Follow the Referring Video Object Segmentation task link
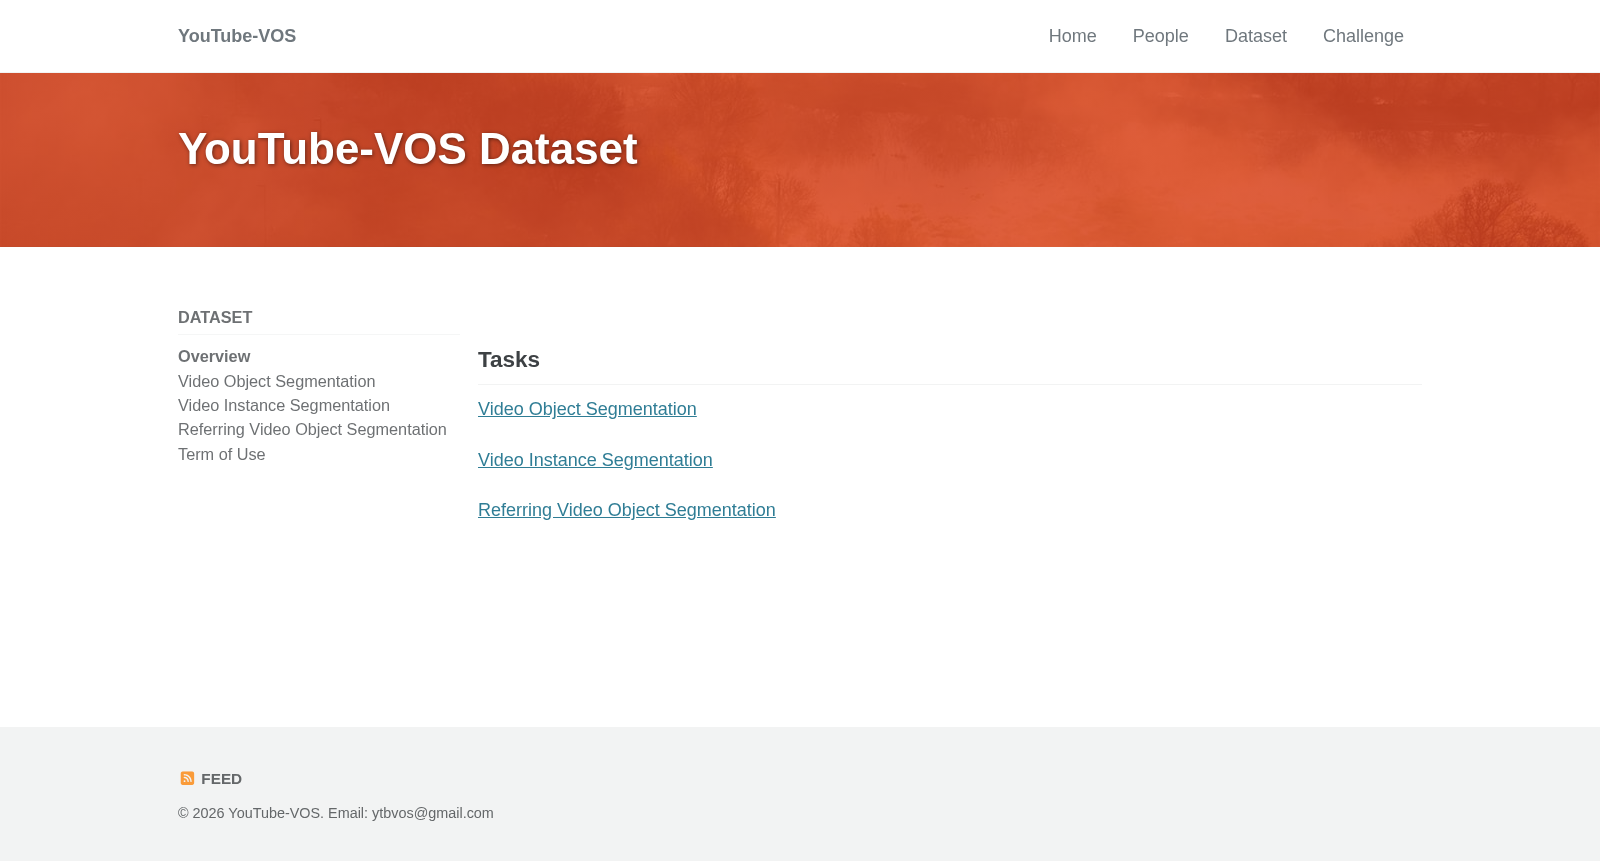 (627, 510)
